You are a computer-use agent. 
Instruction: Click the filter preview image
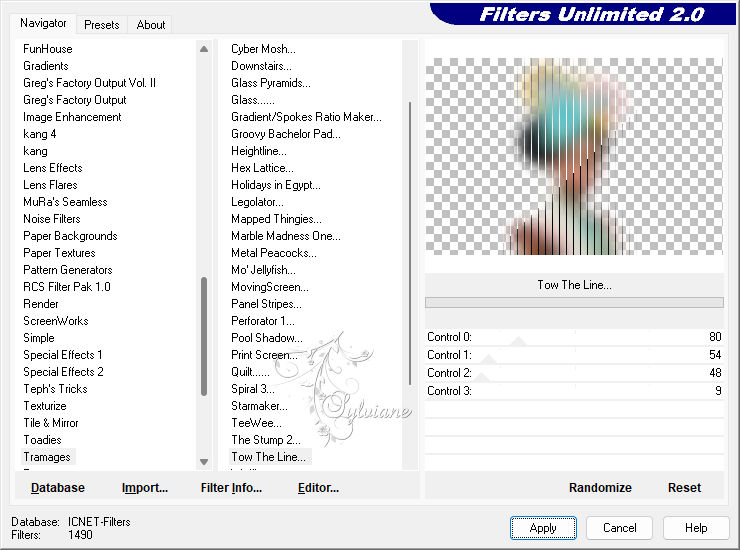pos(574,156)
